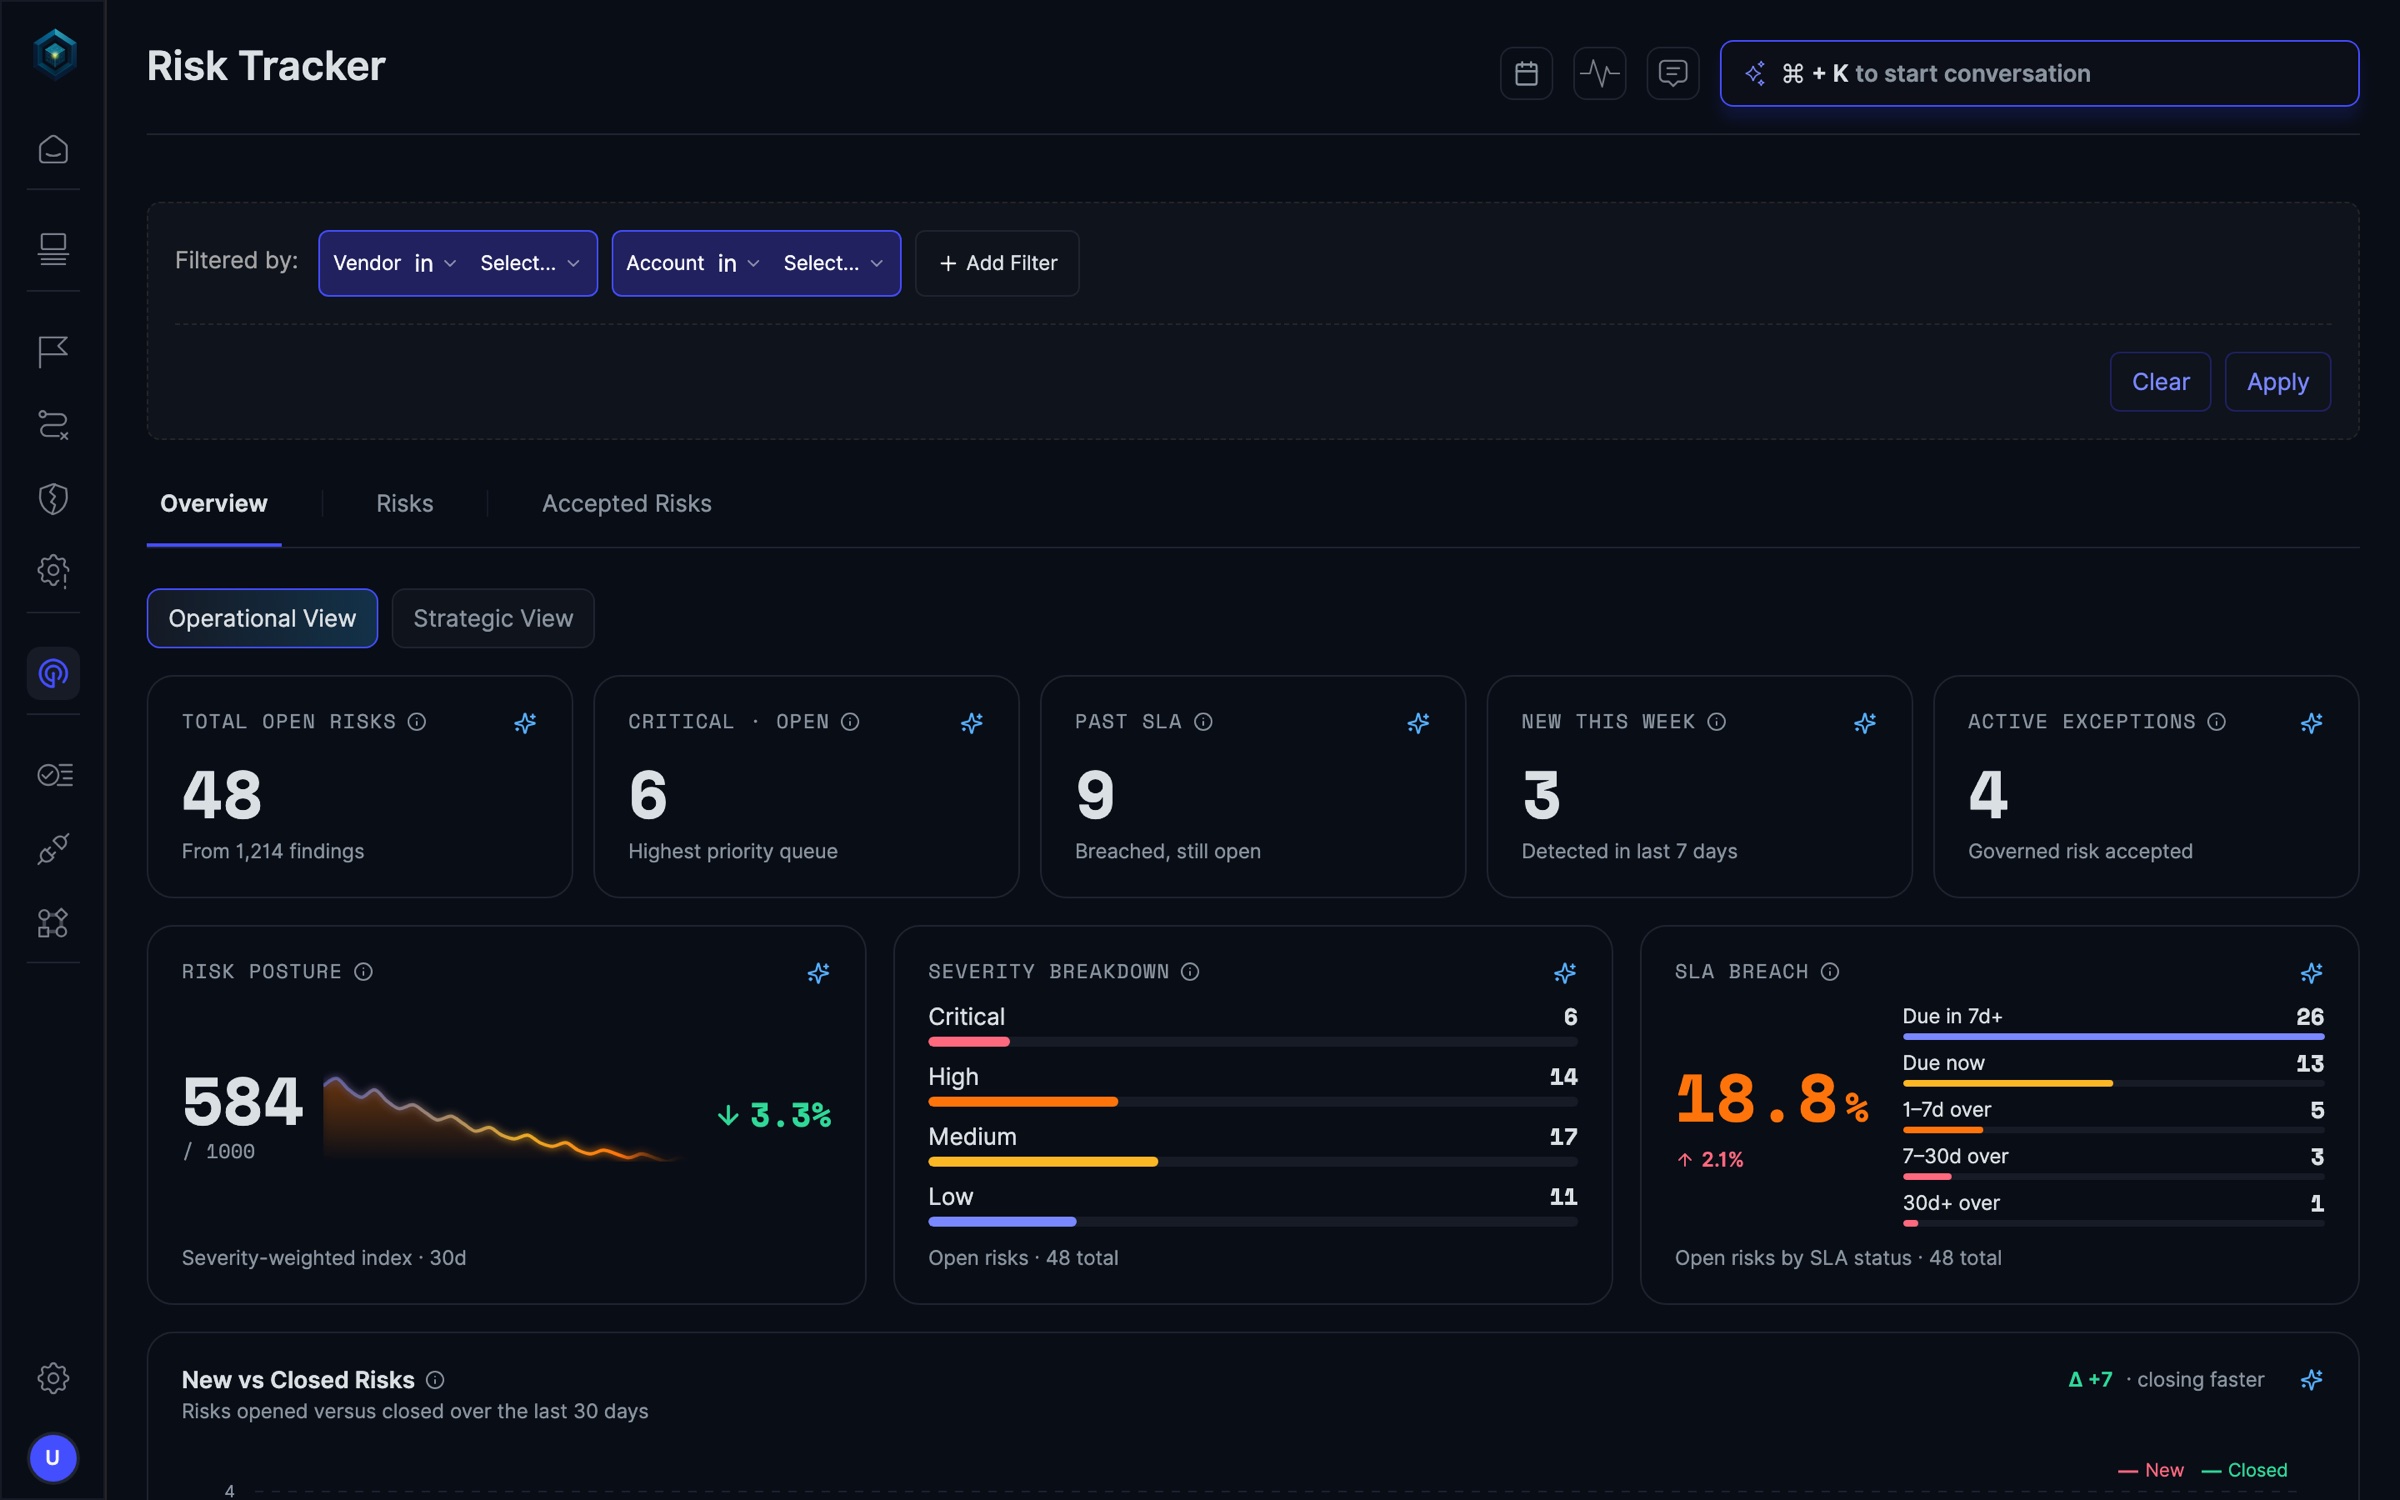Screen dimensions: 2400x1500
Task: Click AI sparkle on Risk Posture card
Action: coord(818,972)
